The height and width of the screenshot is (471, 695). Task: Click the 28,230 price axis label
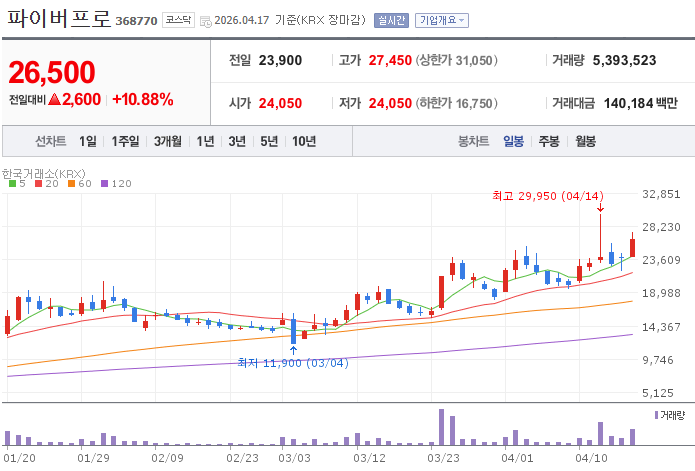[661, 227]
